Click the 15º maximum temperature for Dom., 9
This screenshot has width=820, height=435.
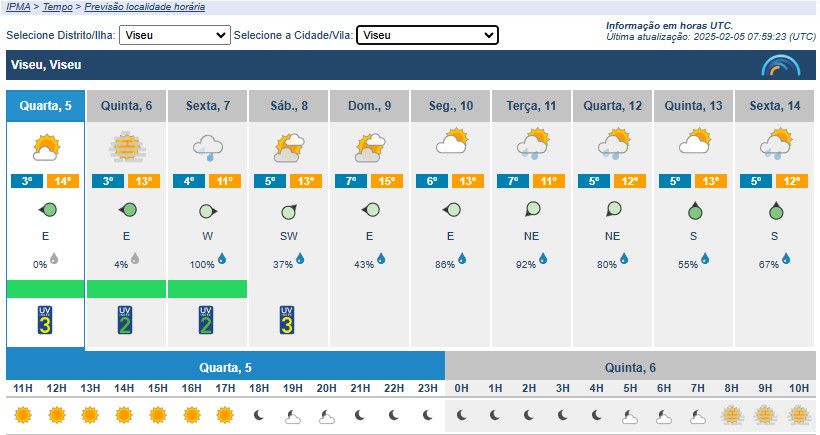pos(387,181)
